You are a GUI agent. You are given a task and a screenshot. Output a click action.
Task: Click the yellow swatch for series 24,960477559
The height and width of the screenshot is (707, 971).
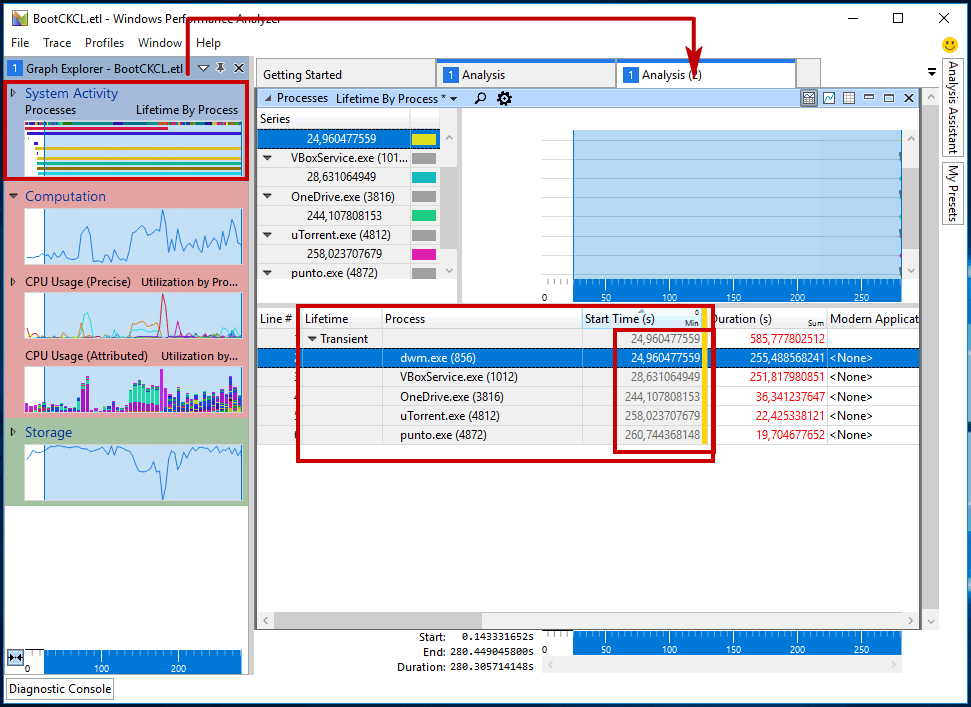coord(424,139)
